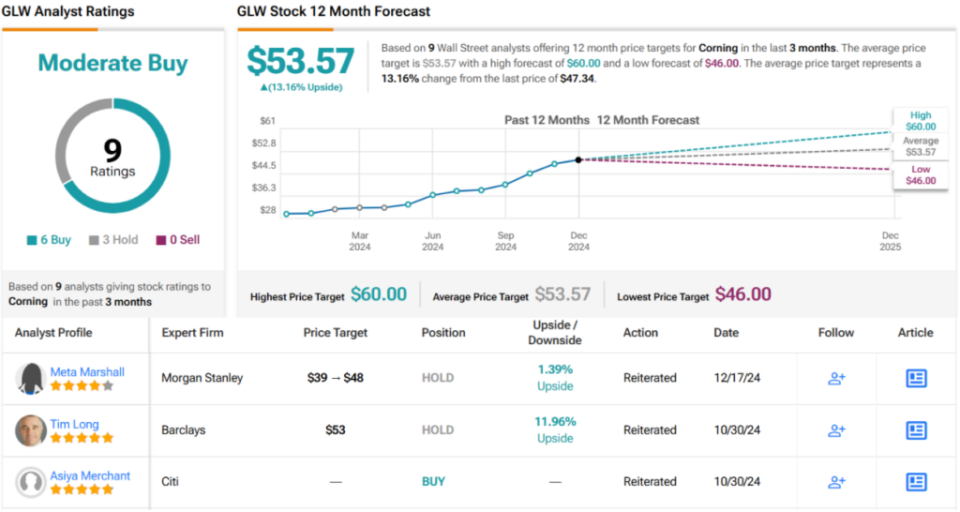Select the Dec 2024 black data point
The width and height of the screenshot is (960, 512).
[x=579, y=160]
